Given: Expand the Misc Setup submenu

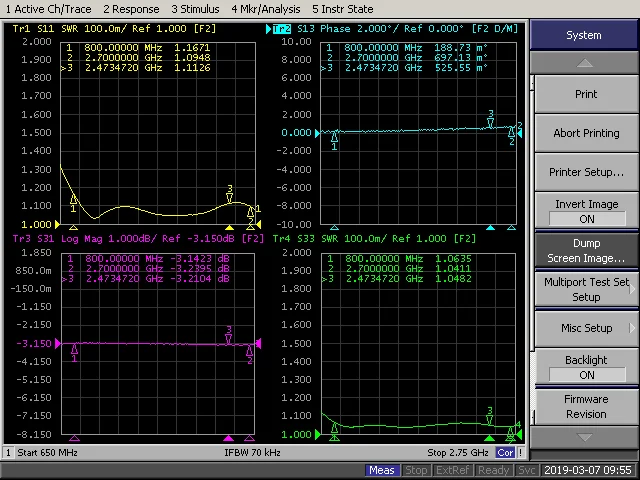Looking at the screenshot, I should point(587,328).
